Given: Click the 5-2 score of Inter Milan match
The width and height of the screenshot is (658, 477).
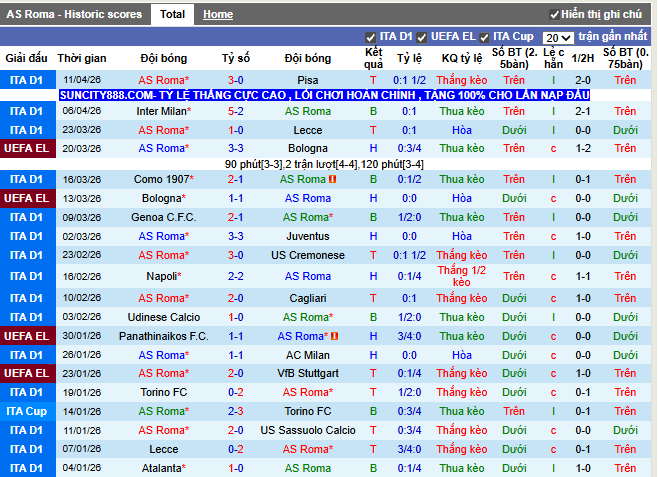Looking at the screenshot, I should click(x=236, y=111).
